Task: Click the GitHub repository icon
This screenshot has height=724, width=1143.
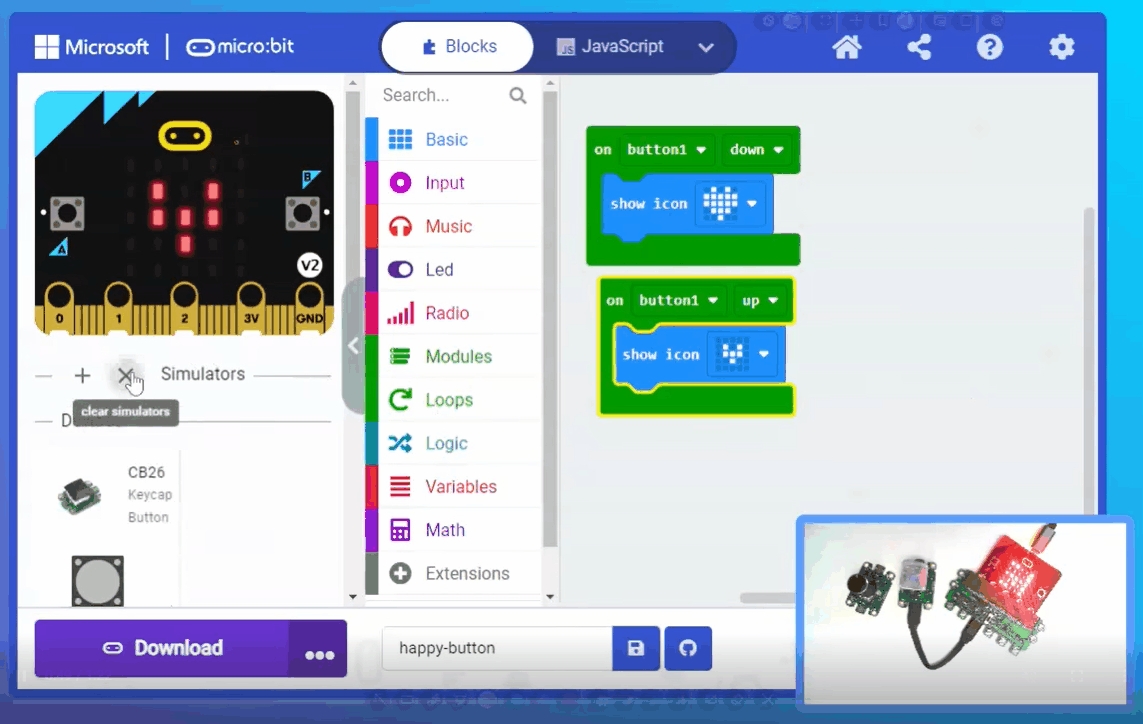Action: click(x=688, y=648)
